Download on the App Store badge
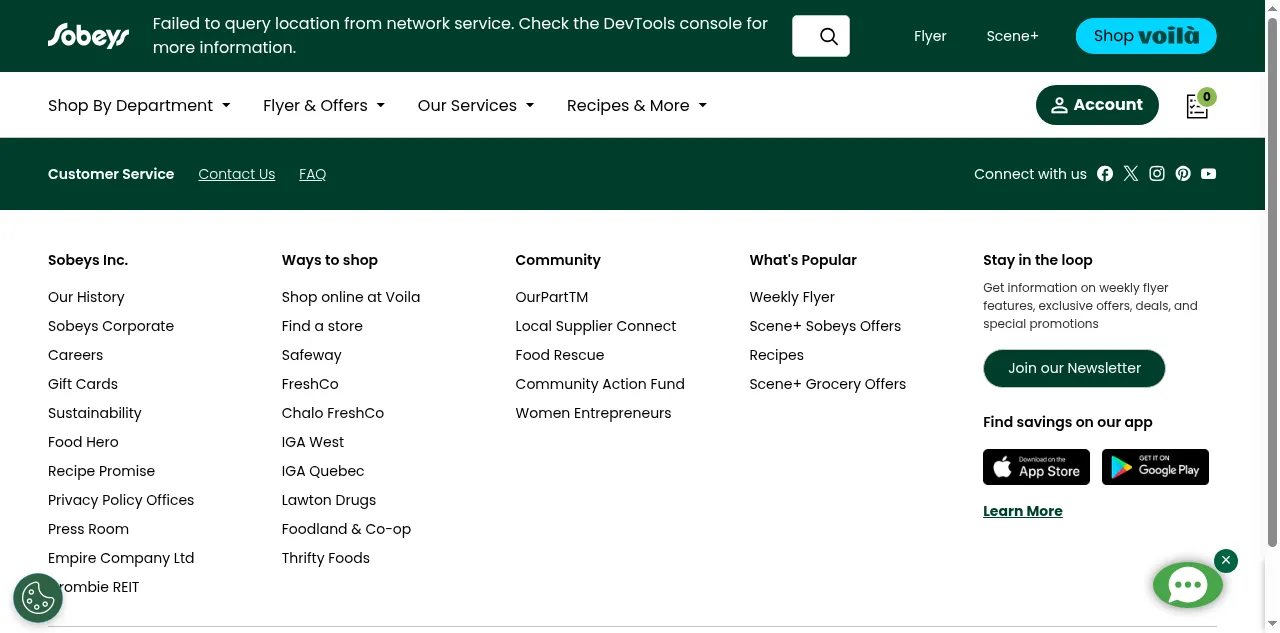Viewport: 1280px width, 633px height. [x=1036, y=467]
